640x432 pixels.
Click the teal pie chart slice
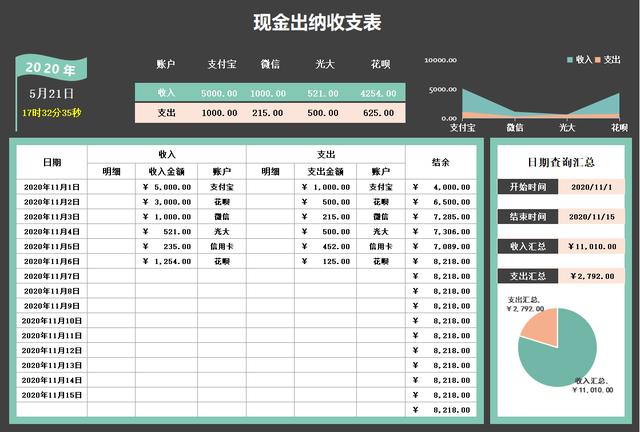[565, 359]
